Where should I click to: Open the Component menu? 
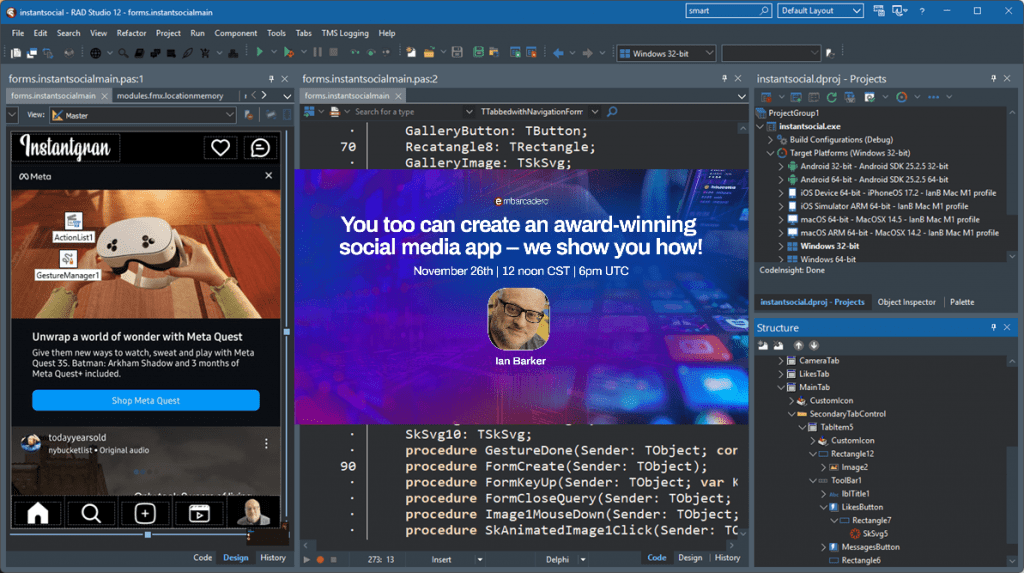coord(235,33)
